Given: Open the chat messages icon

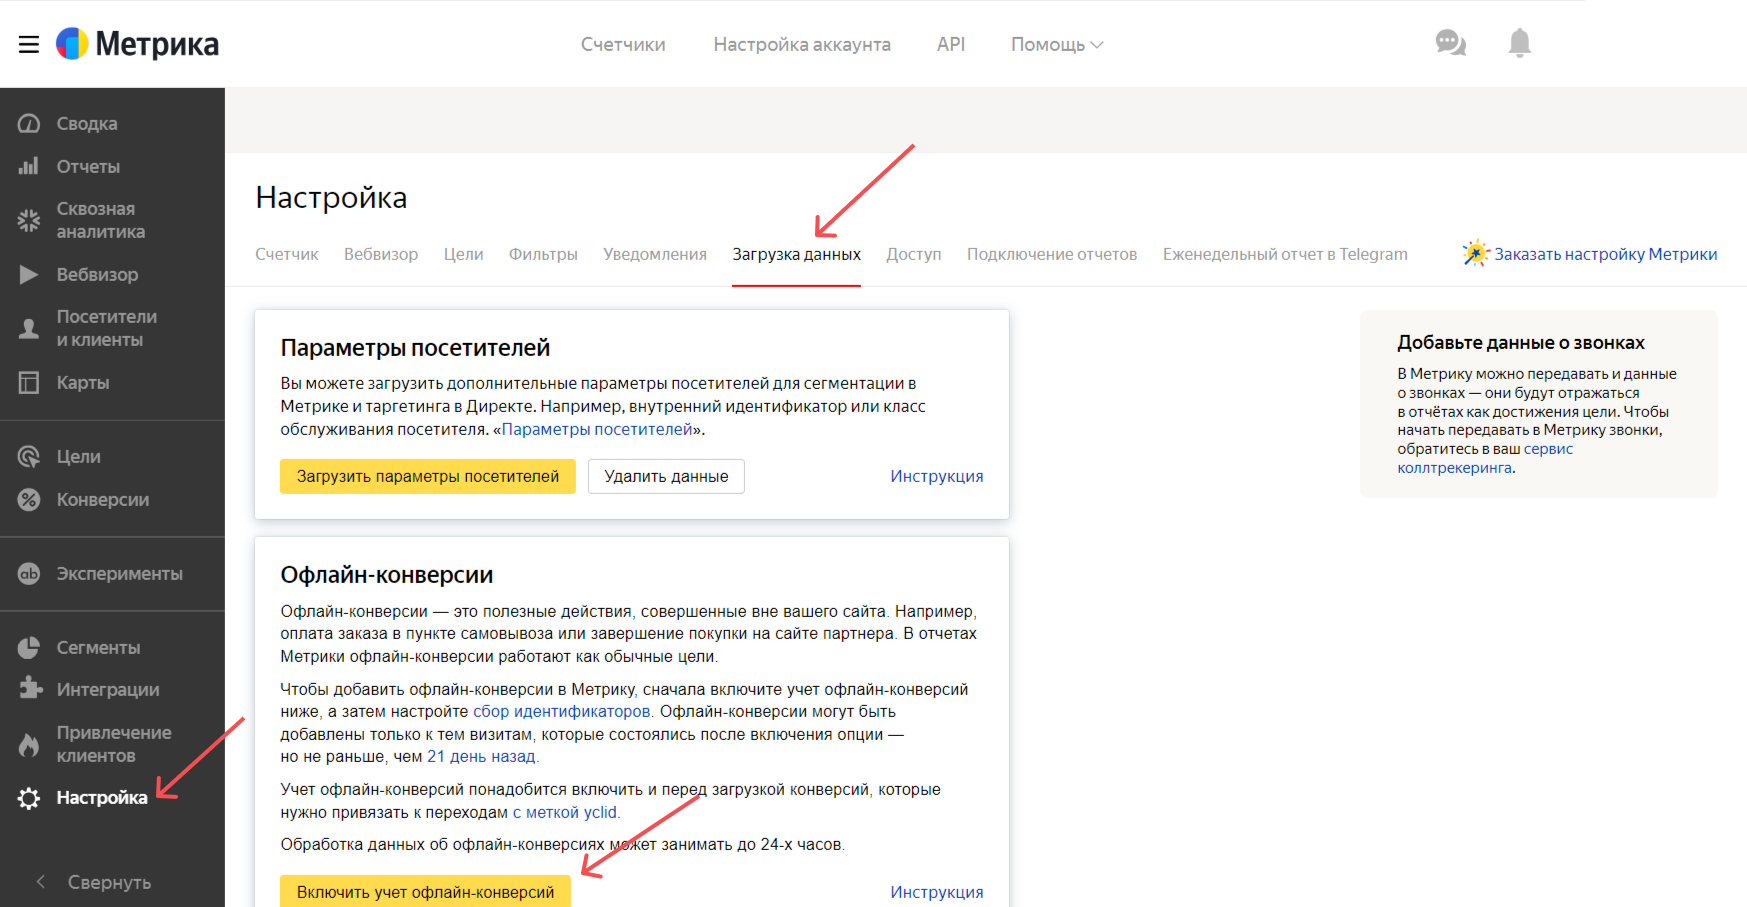Looking at the screenshot, I should 1450,43.
